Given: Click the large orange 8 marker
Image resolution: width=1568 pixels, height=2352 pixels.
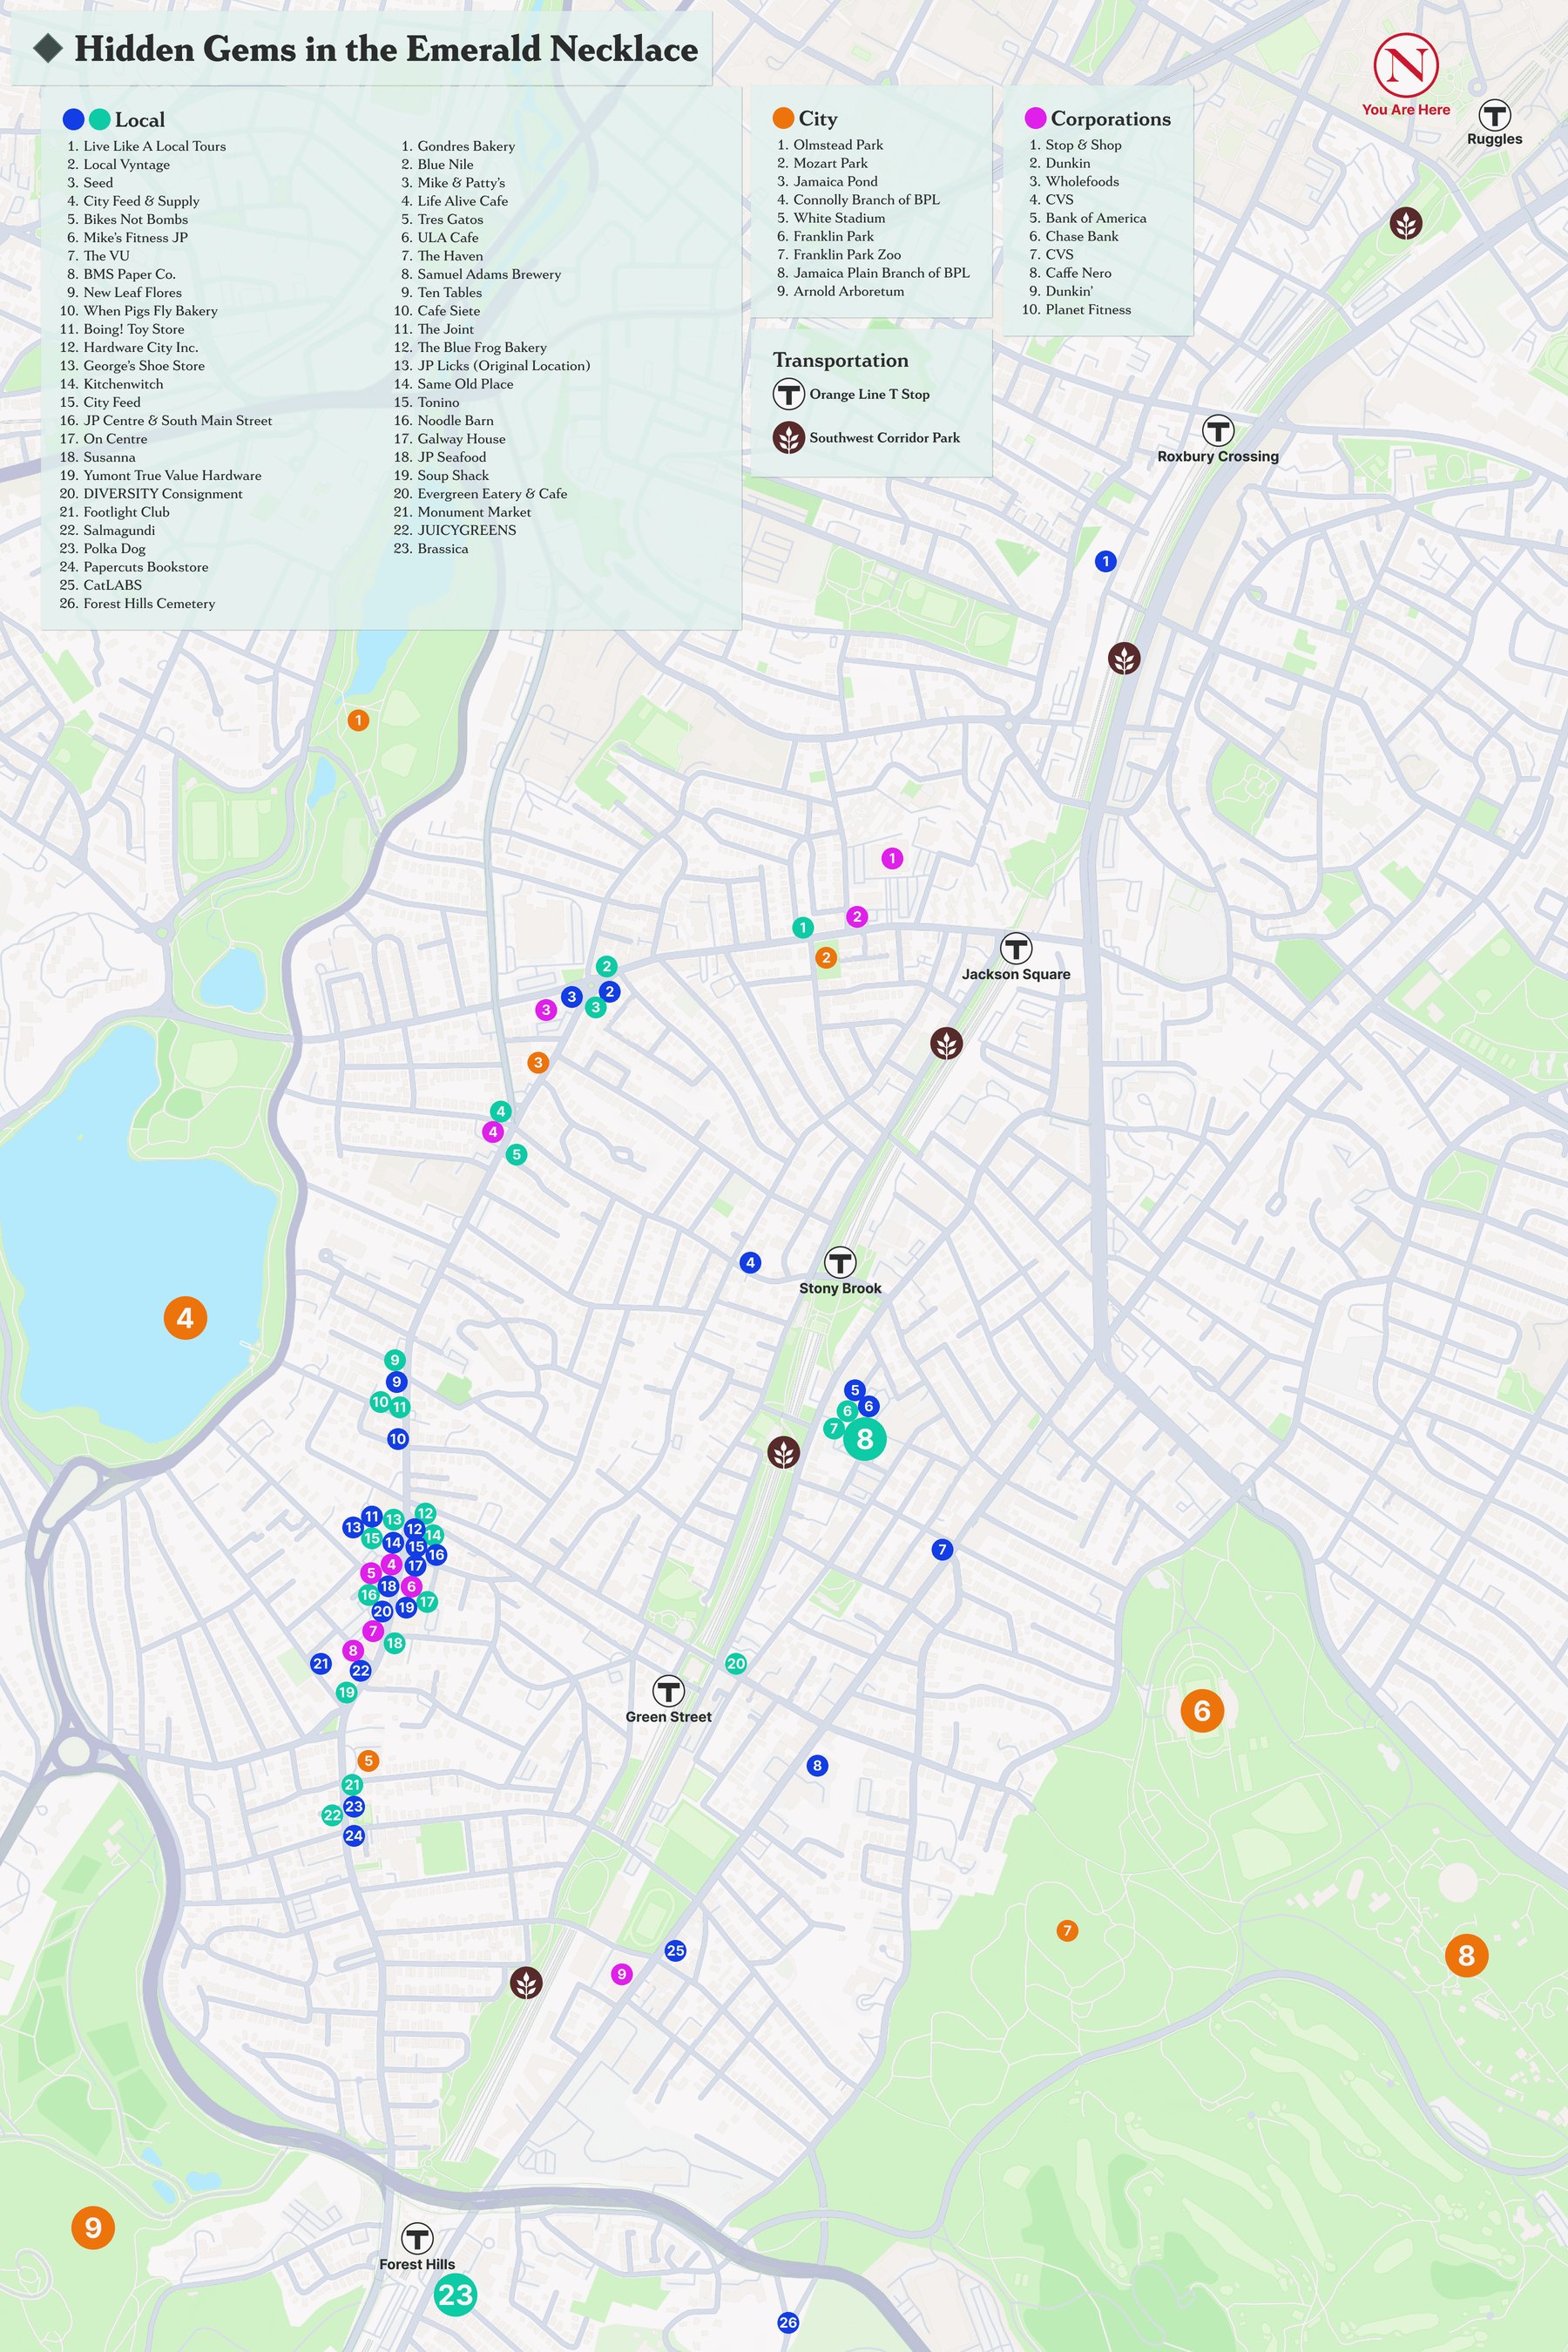Looking at the screenshot, I should click(1466, 1955).
